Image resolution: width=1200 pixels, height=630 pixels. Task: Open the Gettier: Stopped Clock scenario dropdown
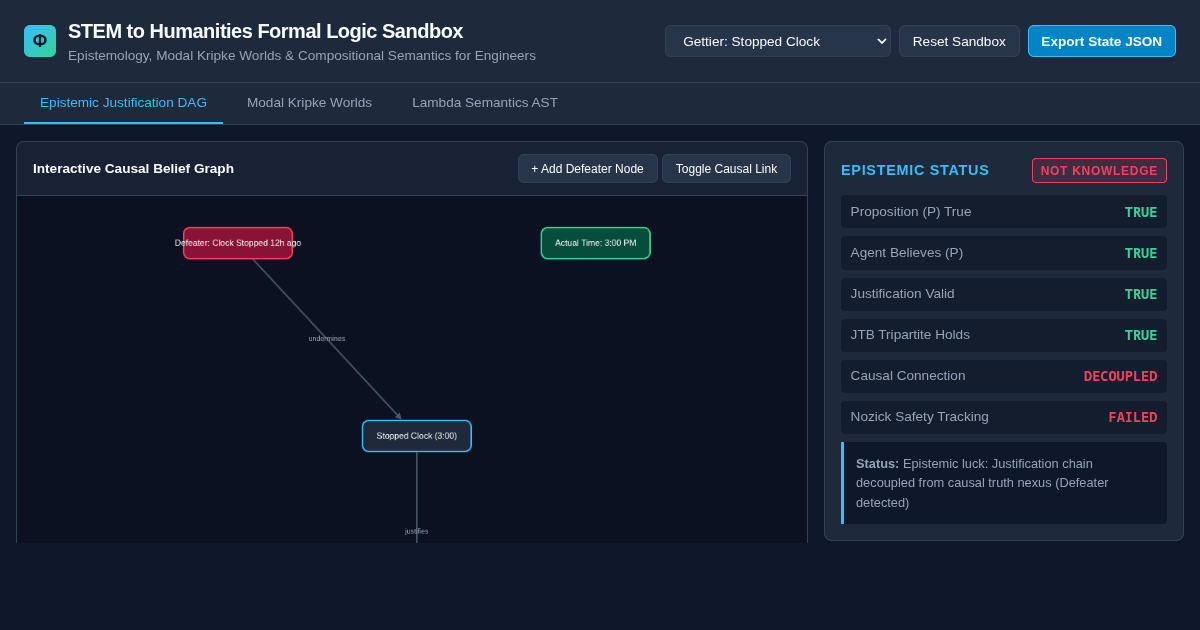[x=778, y=41]
